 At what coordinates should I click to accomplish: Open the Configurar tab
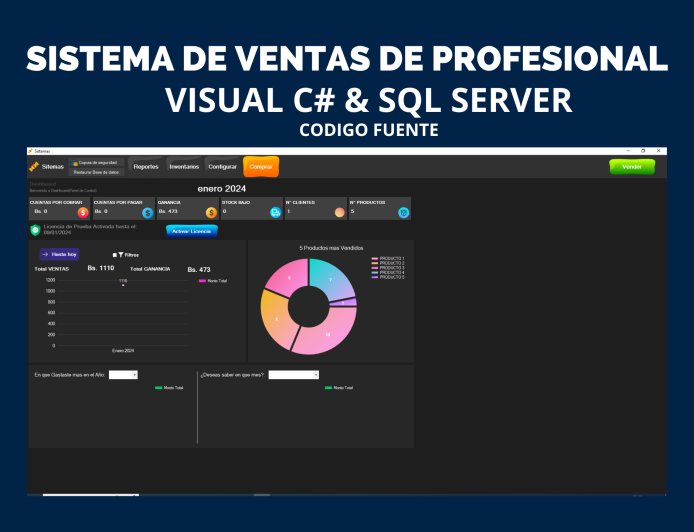(x=223, y=167)
